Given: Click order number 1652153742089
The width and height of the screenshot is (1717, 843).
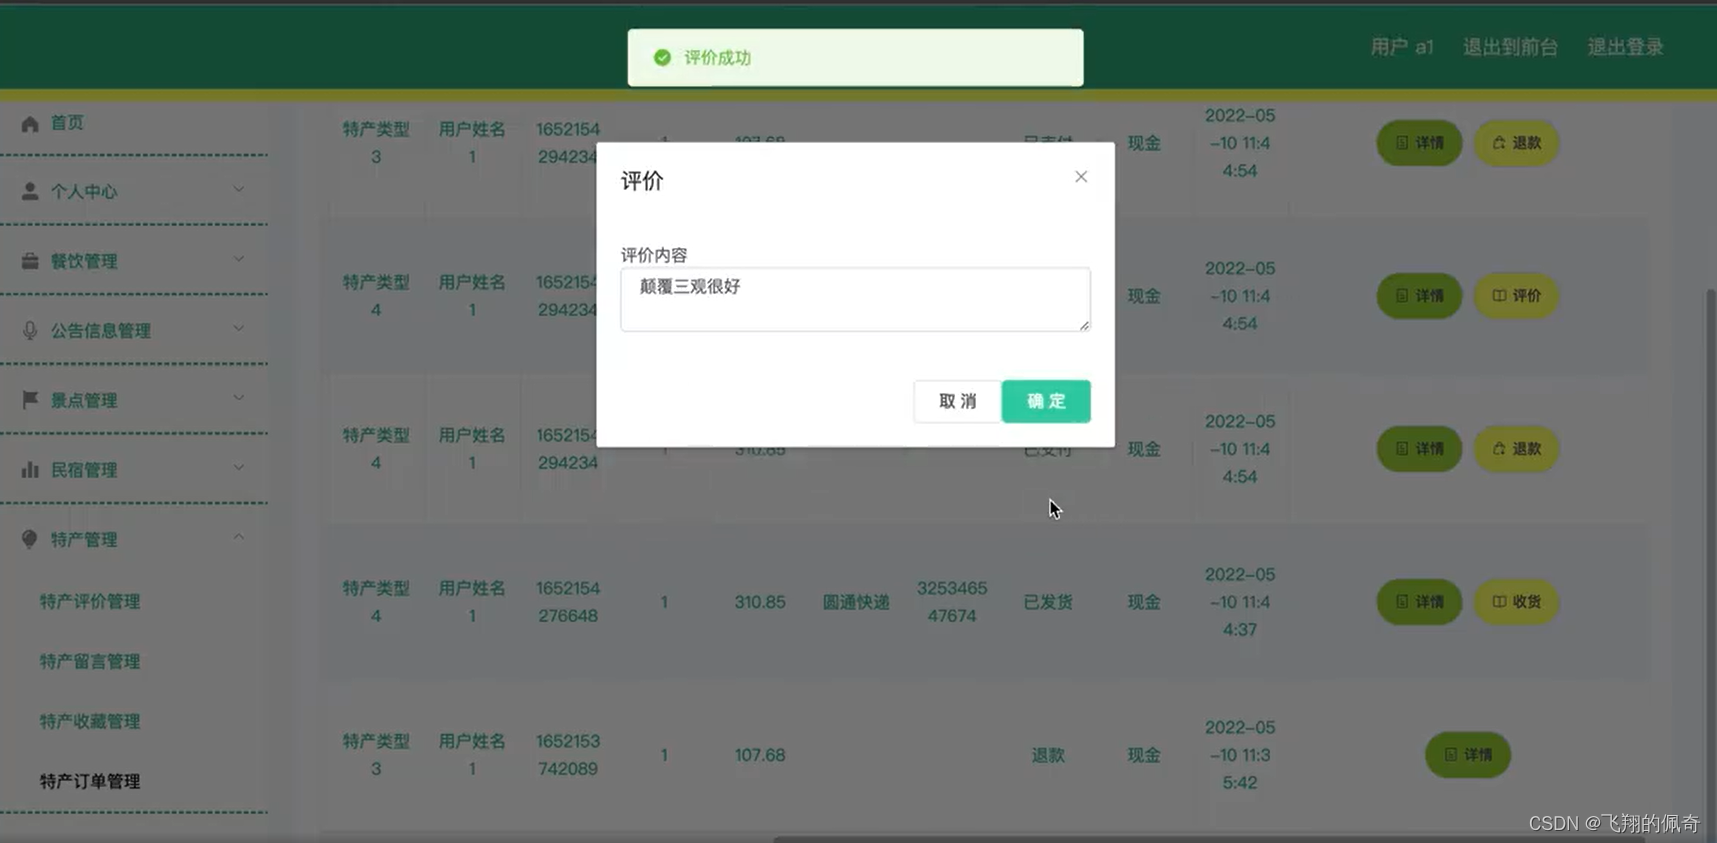Looking at the screenshot, I should click(568, 755).
